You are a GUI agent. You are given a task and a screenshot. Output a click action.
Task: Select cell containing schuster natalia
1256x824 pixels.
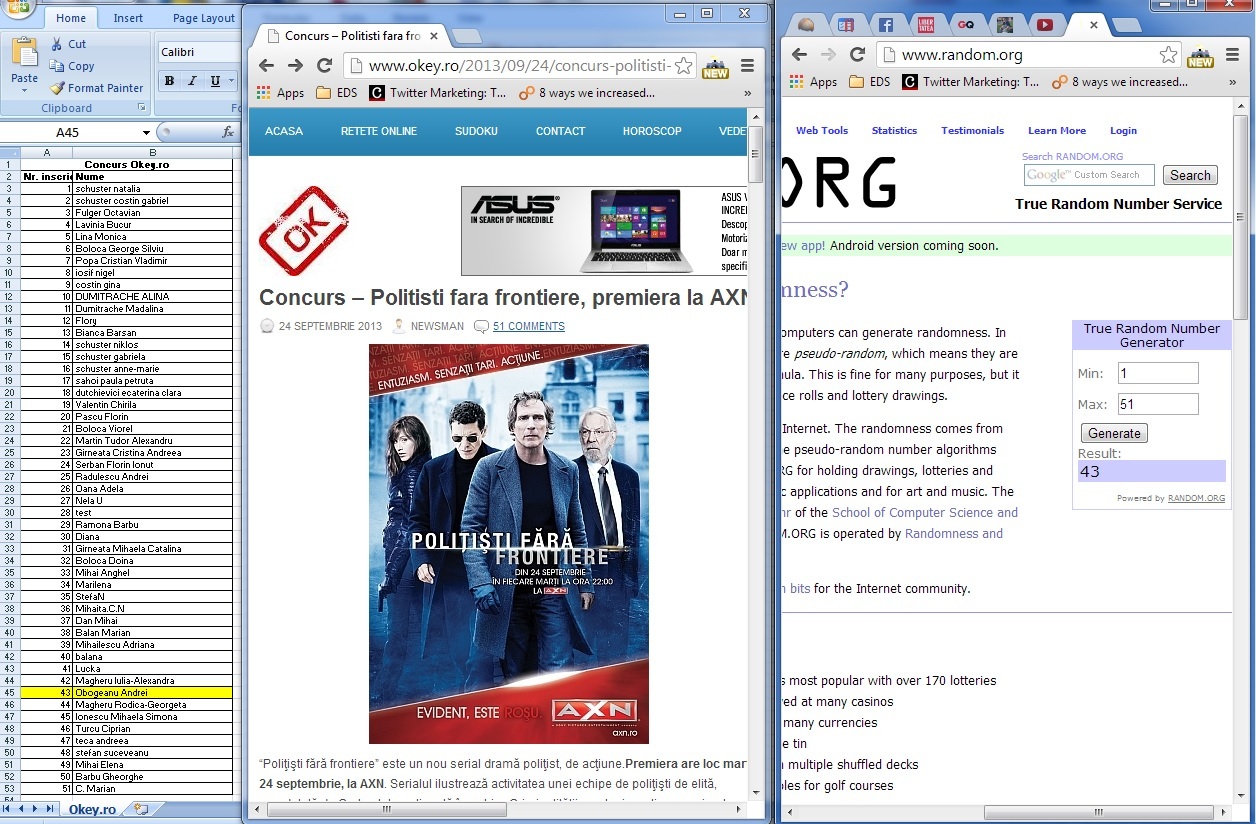tap(152, 188)
